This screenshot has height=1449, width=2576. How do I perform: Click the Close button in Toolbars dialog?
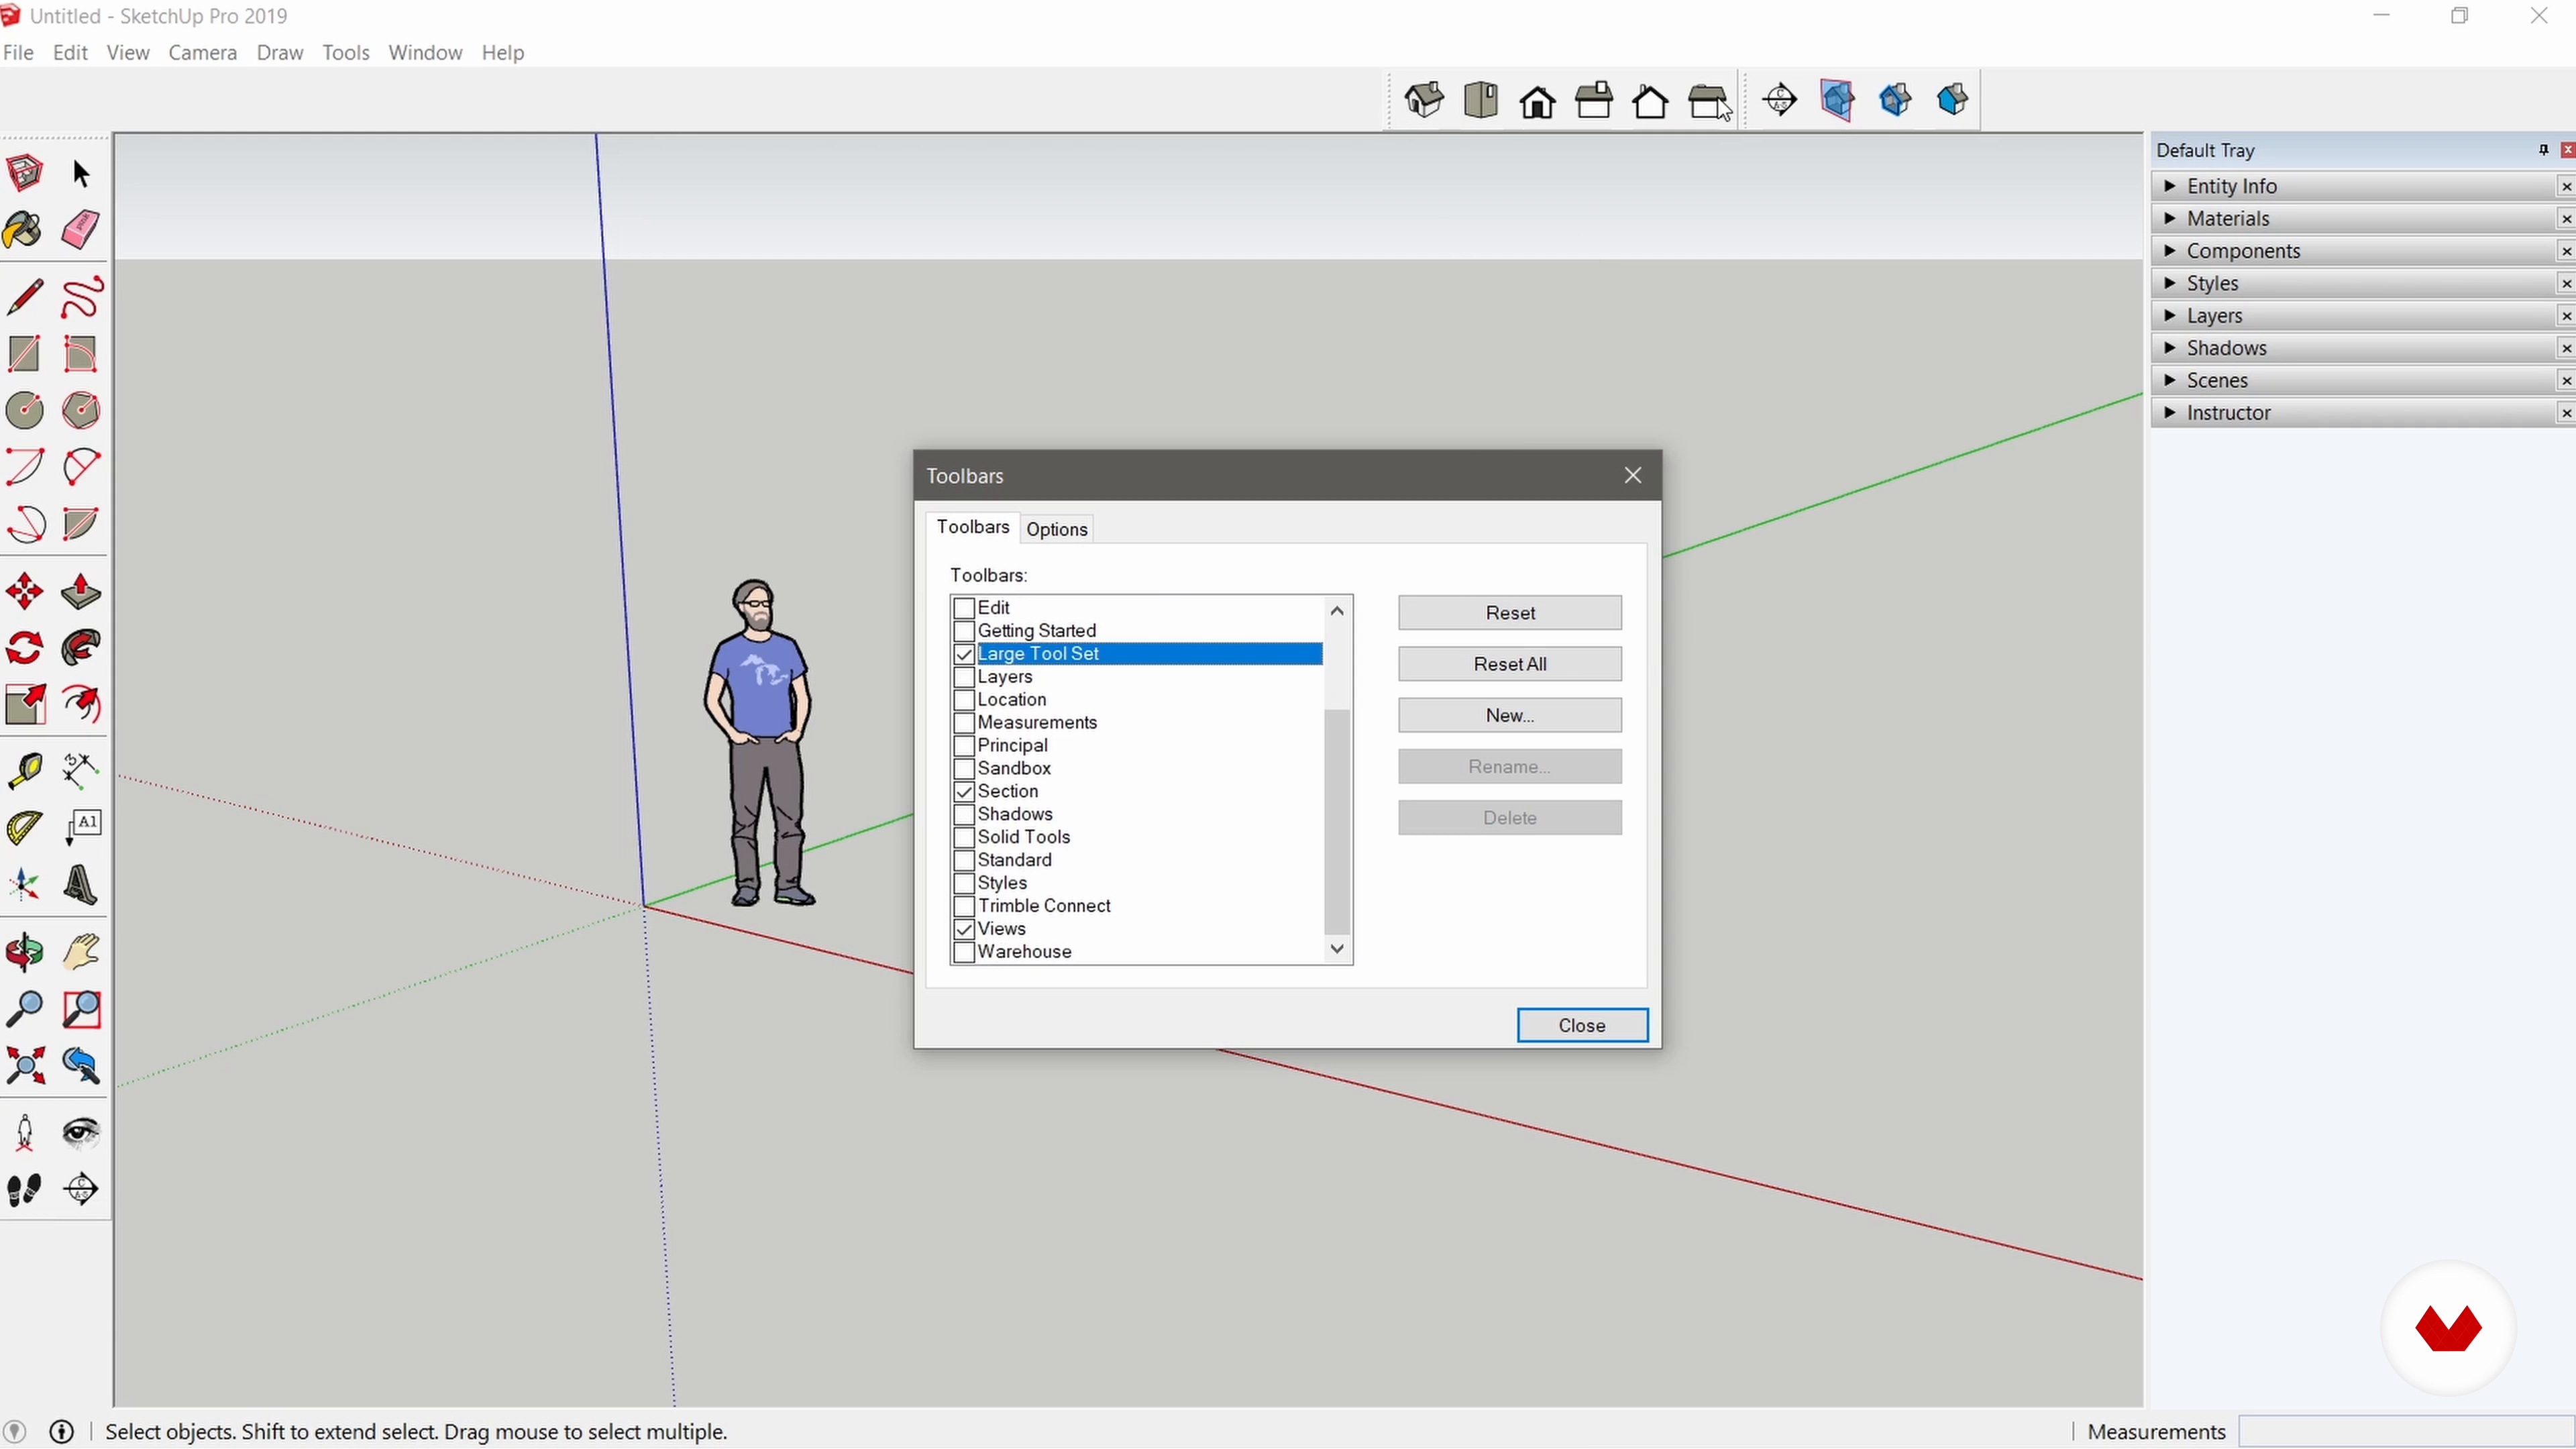[x=1581, y=1025]
